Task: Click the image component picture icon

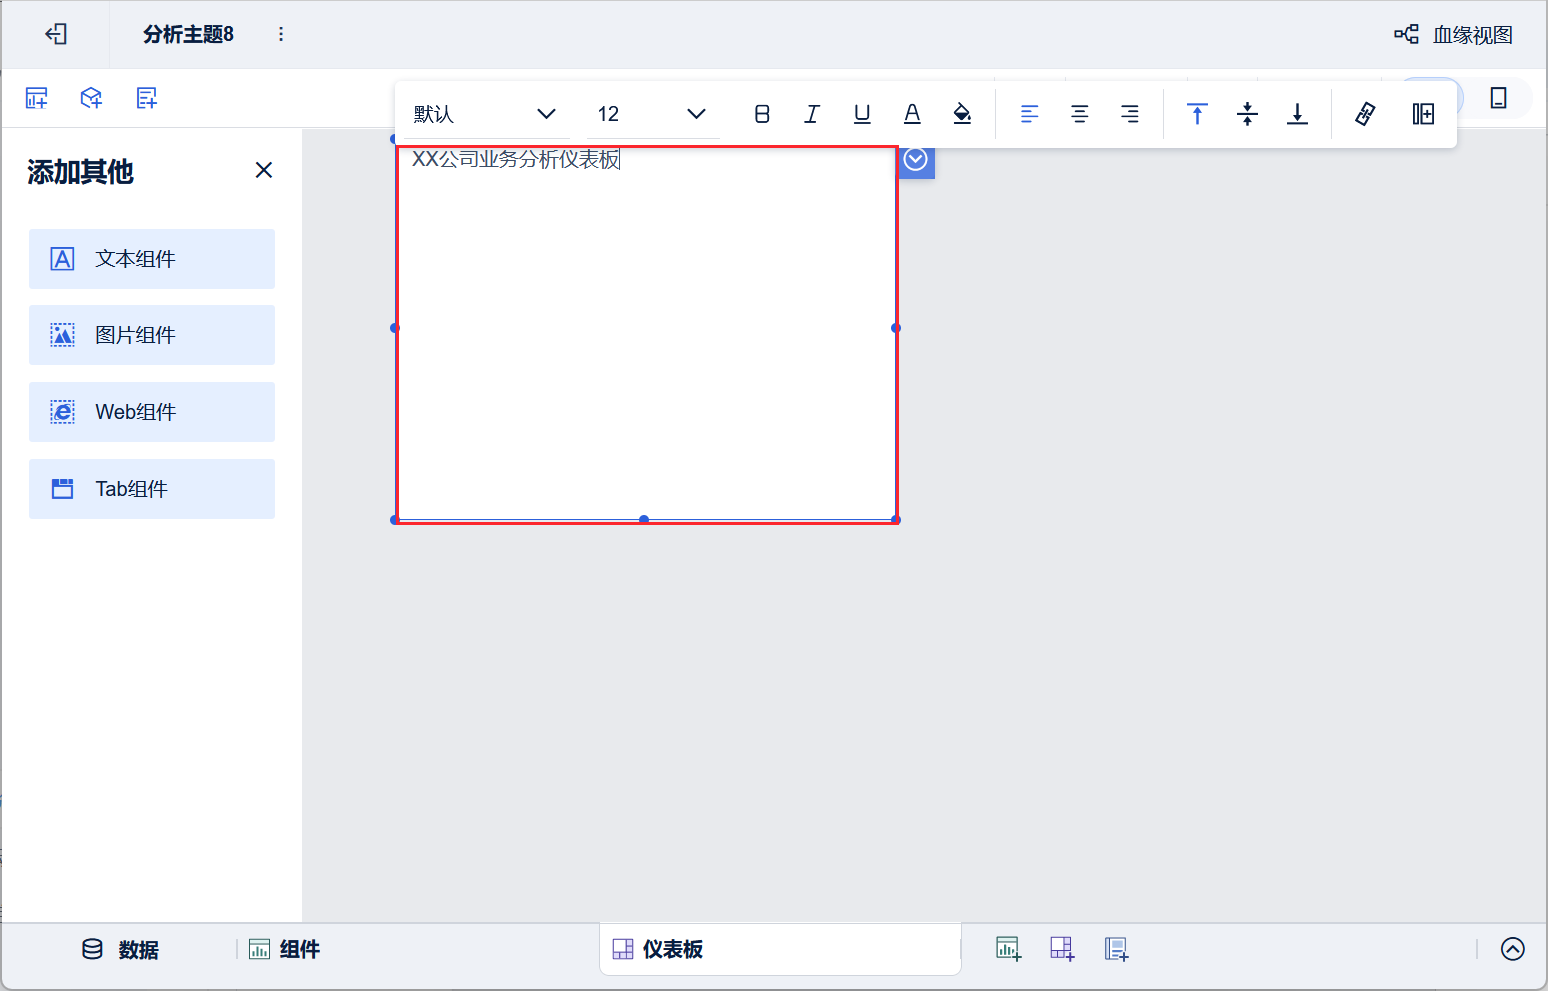Action: 62,335
